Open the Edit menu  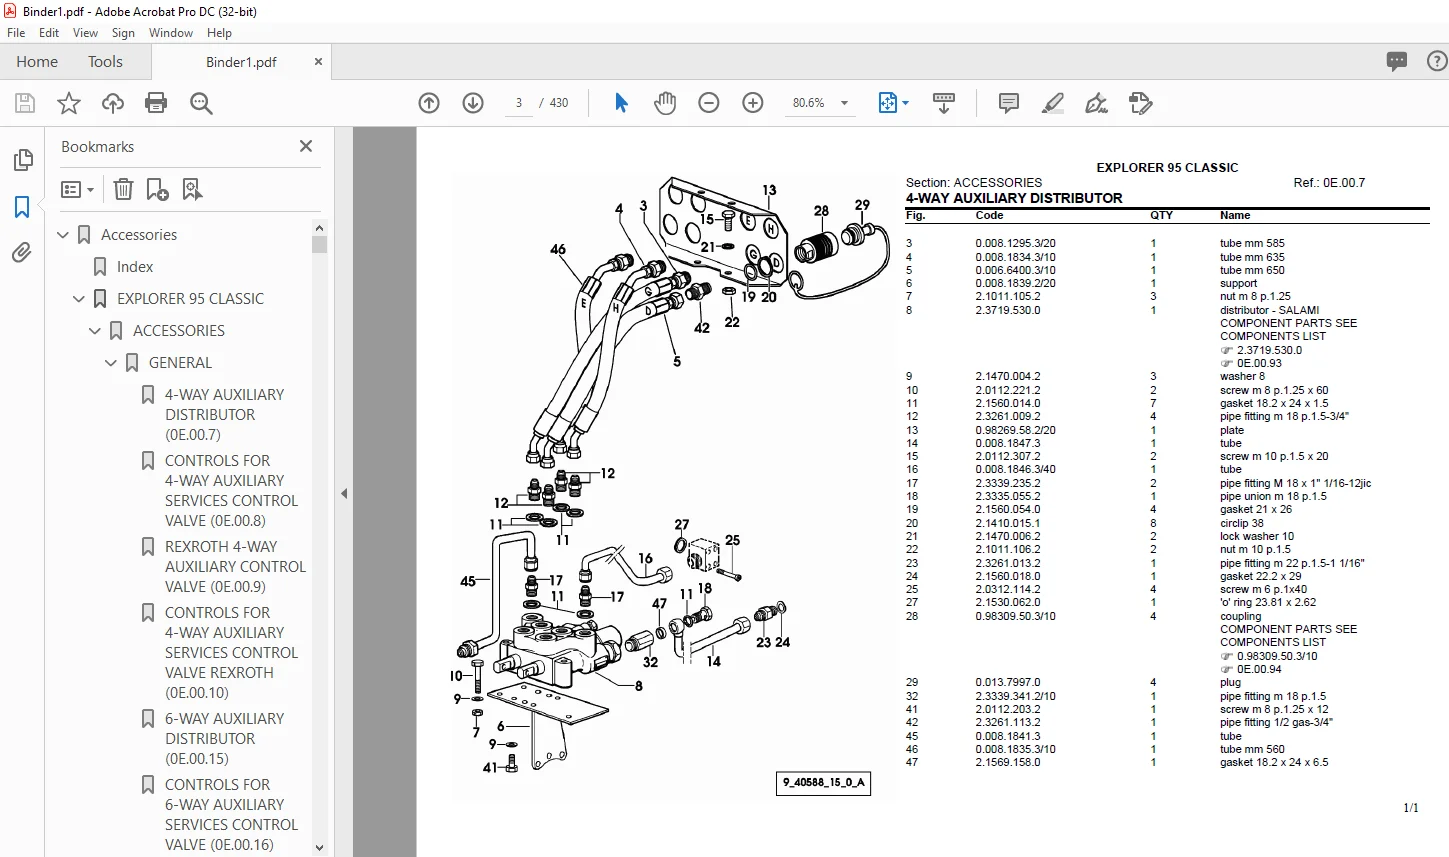(49, 33)
